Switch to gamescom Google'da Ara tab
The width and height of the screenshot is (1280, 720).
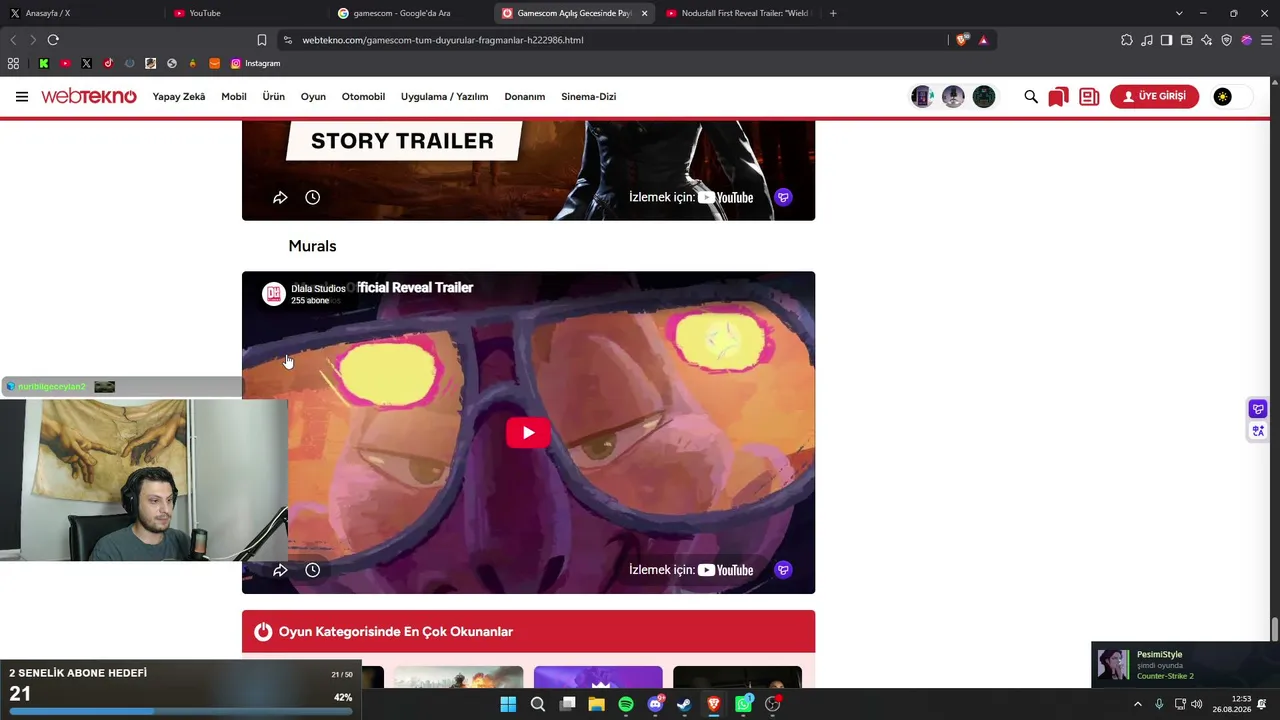410,13
